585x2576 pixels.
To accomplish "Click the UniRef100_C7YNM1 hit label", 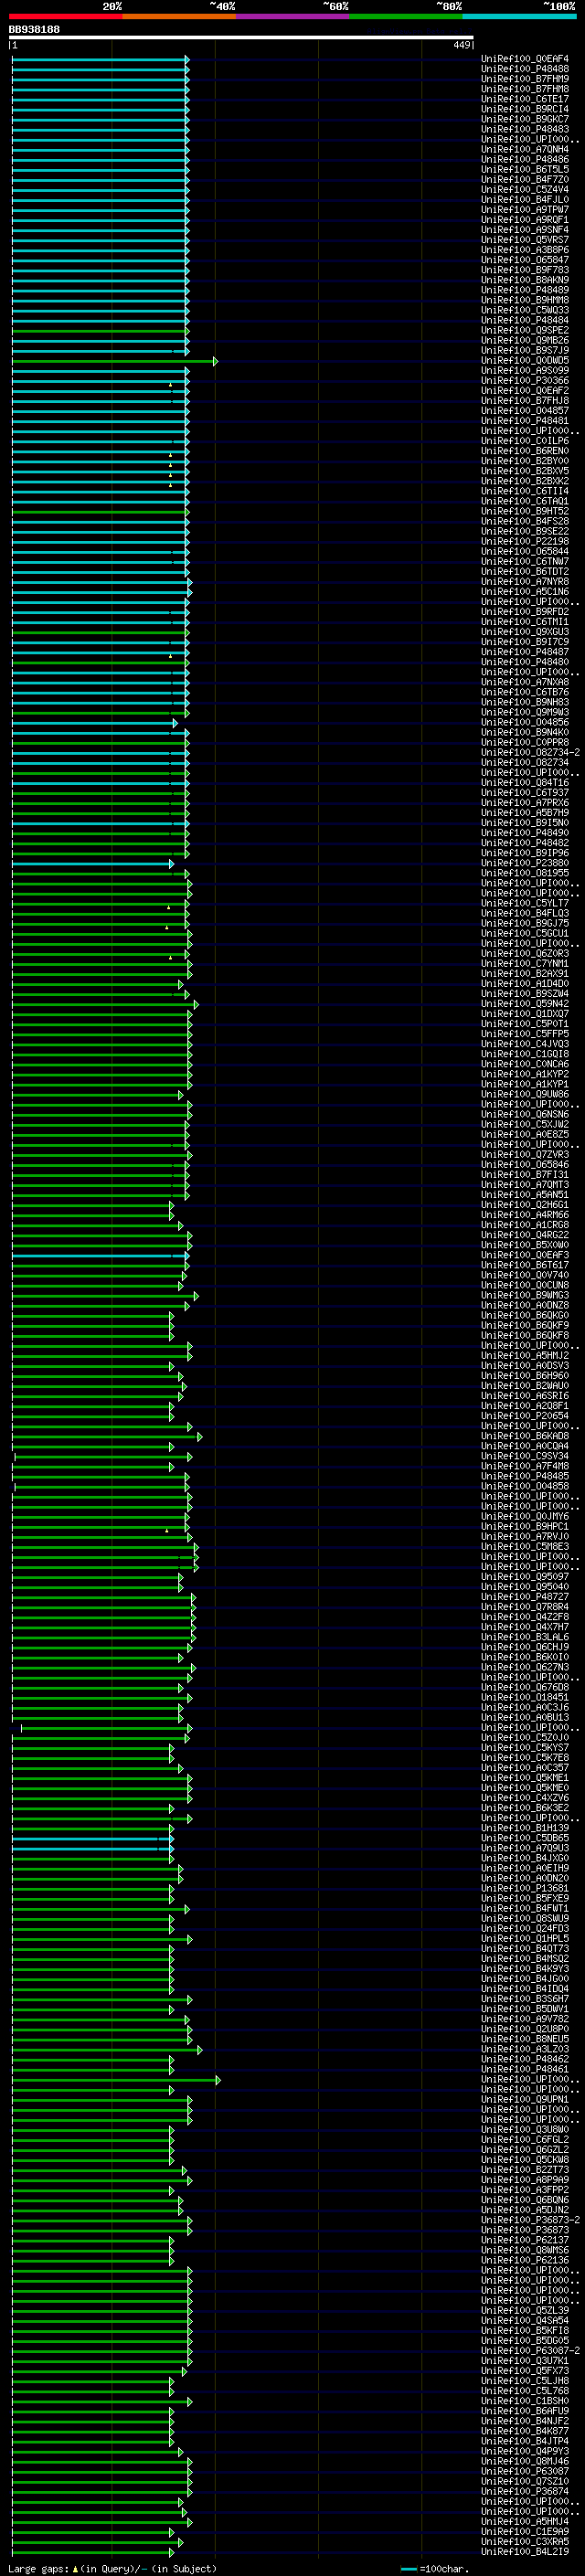I will point(525,964).
